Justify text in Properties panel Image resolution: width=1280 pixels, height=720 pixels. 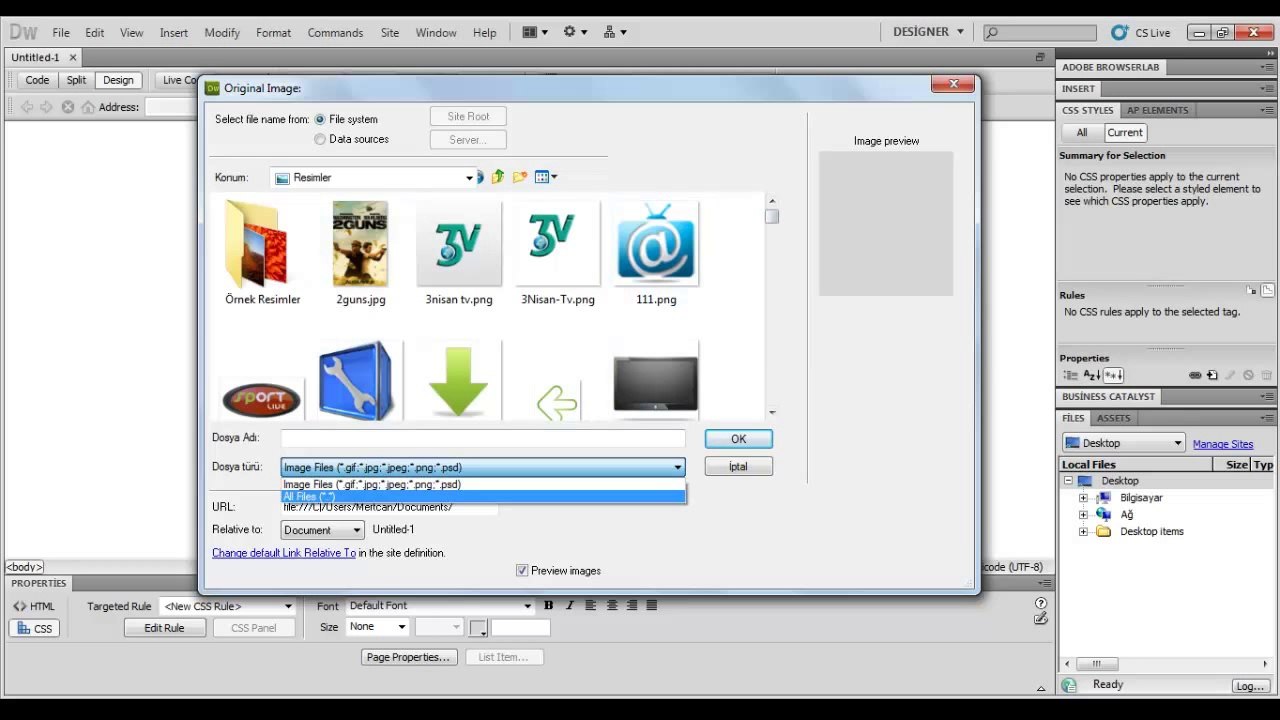click(x=652, y=605)
